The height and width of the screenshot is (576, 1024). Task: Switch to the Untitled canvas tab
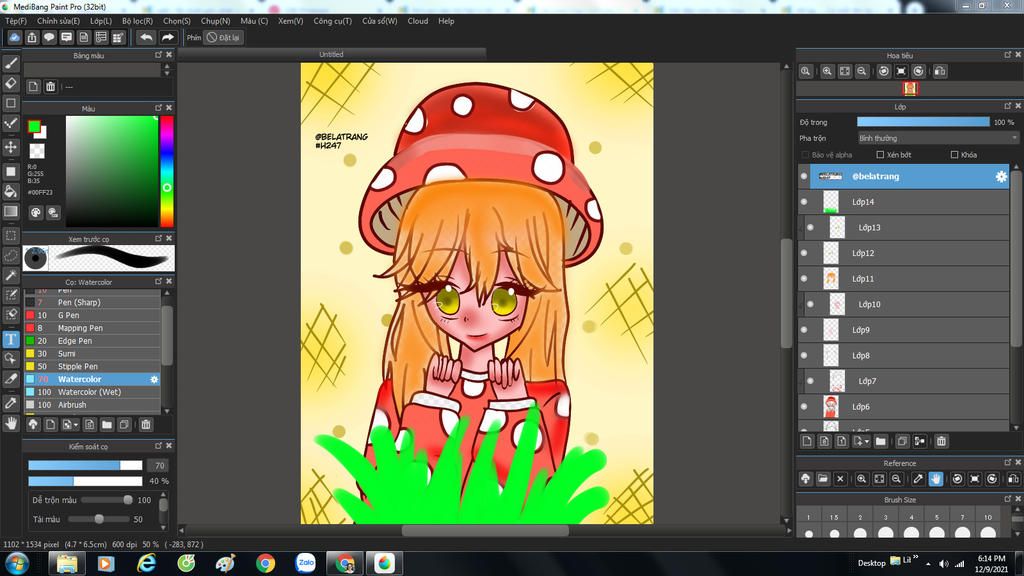[x=331, y=54]
